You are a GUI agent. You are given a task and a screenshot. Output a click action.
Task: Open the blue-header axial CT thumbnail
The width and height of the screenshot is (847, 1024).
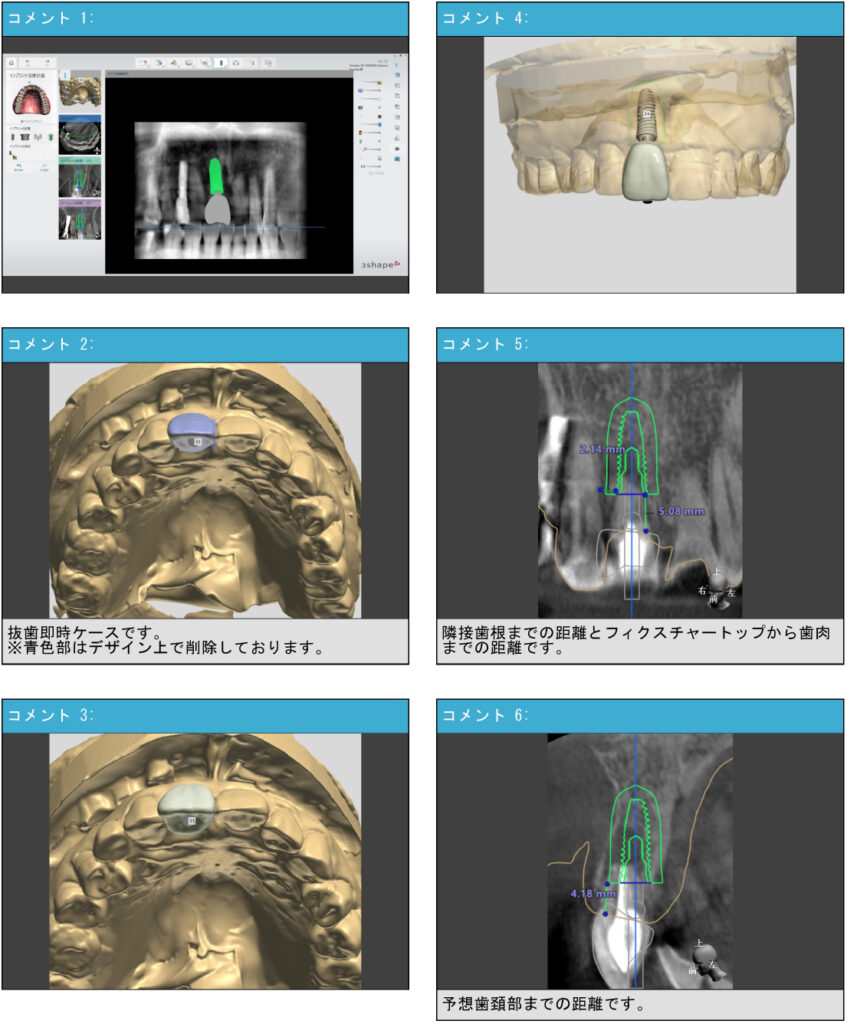coord(78,134)
